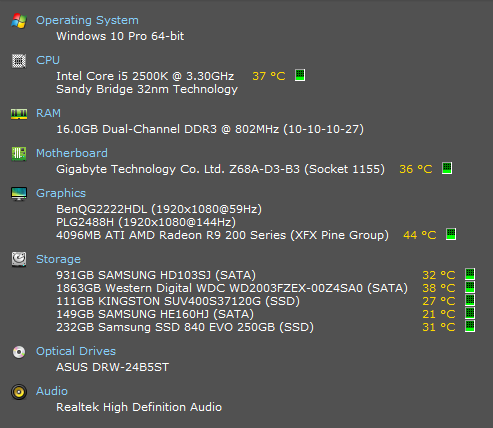The width and height of the screenshot is (493, 428).
Task: Click the Storage hard drive icon
Action: click(x=19, y=259)
